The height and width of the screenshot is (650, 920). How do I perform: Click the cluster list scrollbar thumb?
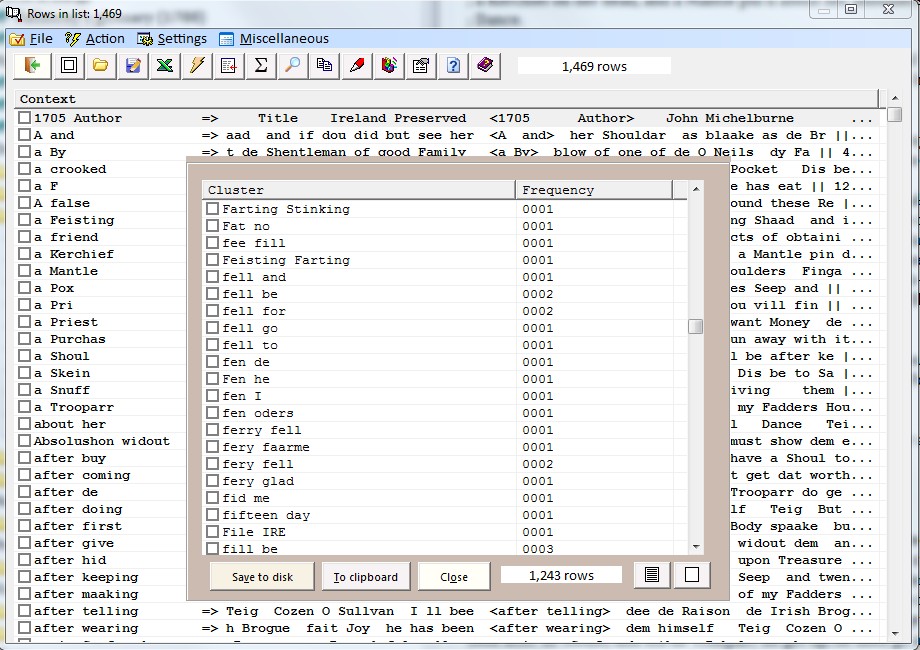pyautogui.click(x=696, y=327)
